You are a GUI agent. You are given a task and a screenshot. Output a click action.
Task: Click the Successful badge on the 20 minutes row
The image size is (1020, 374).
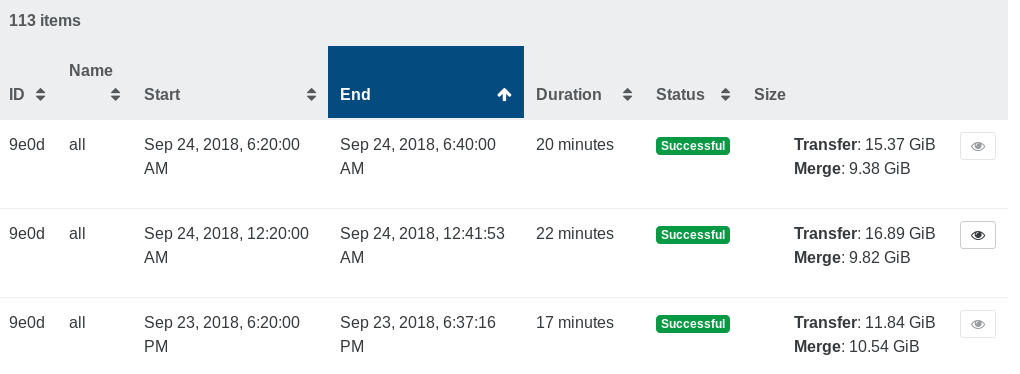693,146
